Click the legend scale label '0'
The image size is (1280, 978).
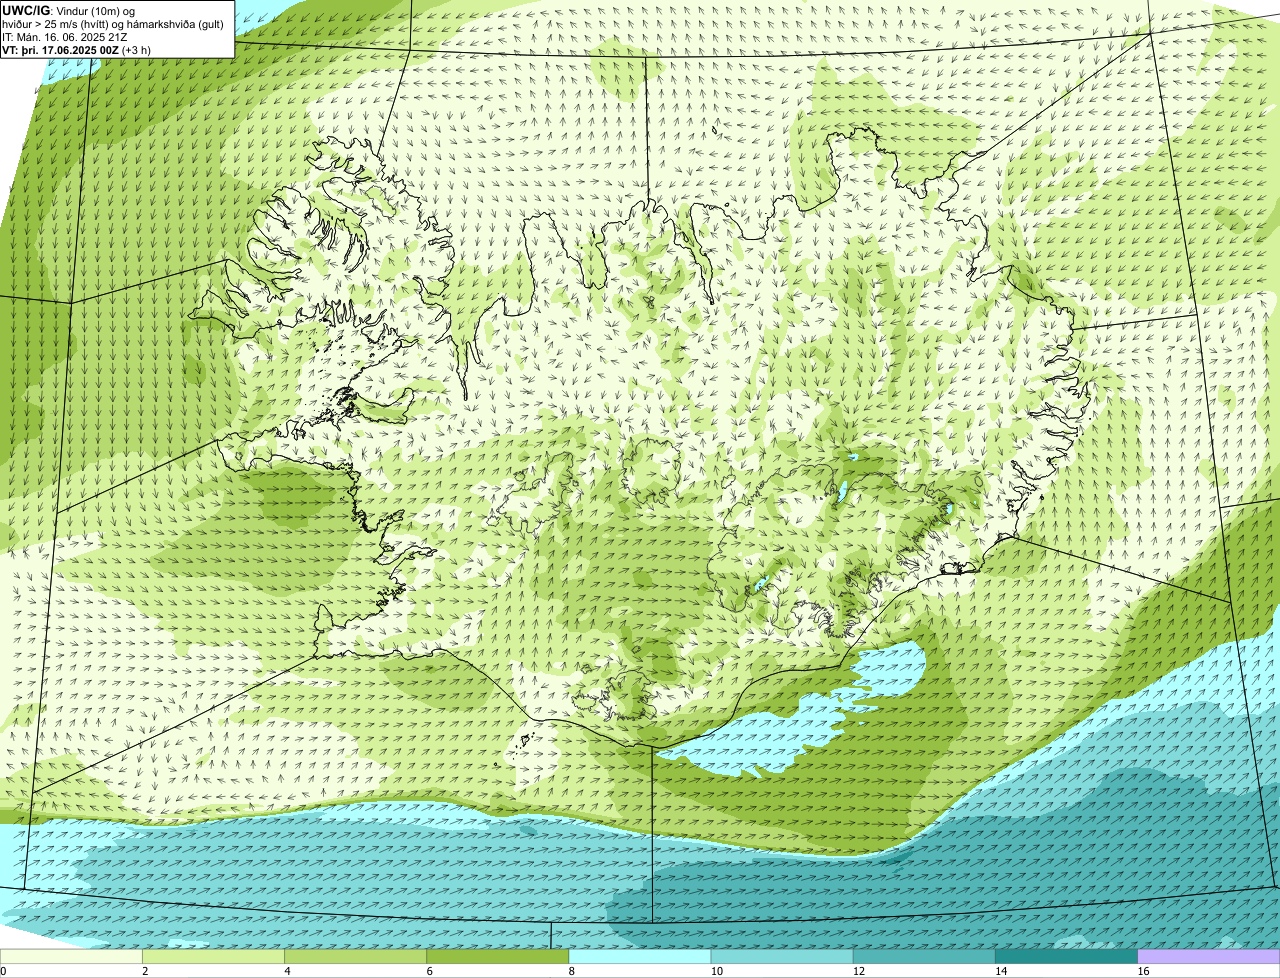pyautogui.click(x=3, y=971)
